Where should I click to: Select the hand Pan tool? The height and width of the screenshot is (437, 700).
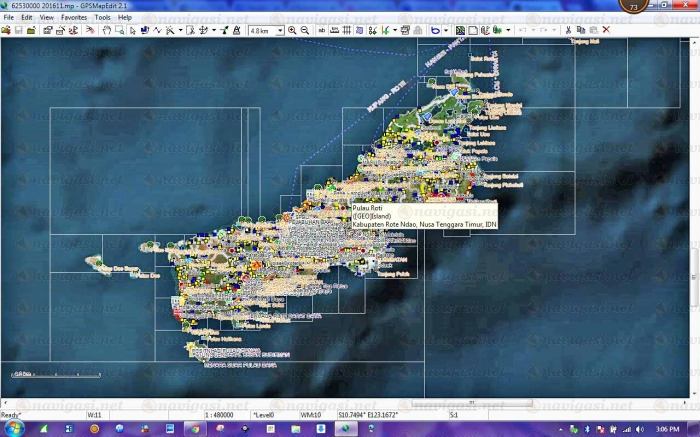click(x=106, y=30)
